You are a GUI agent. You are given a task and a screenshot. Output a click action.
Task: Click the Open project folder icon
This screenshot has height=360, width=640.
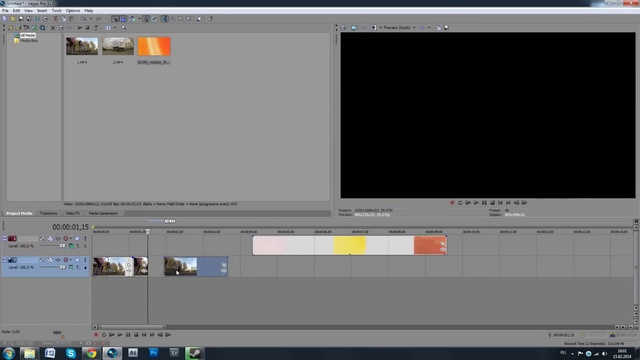[13, 19]
